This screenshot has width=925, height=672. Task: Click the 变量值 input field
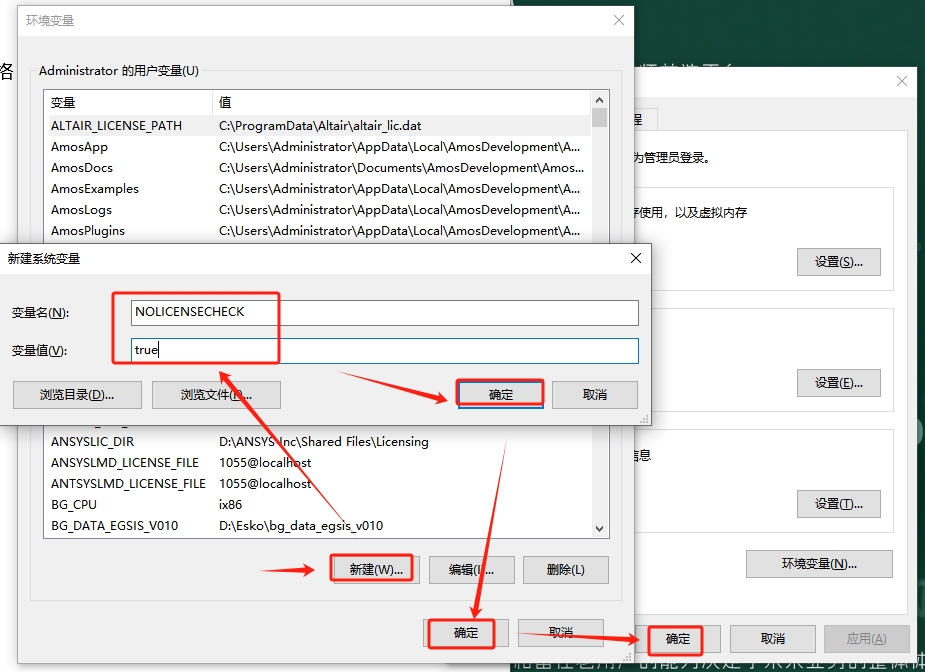[385, 351]
